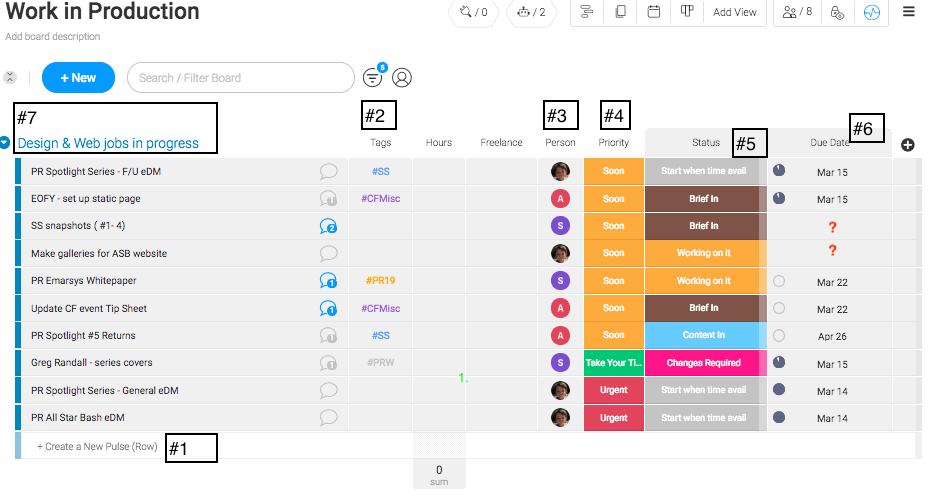938x499 pixels.
Task: Click Add board description text
Action: tap(53, 36)
